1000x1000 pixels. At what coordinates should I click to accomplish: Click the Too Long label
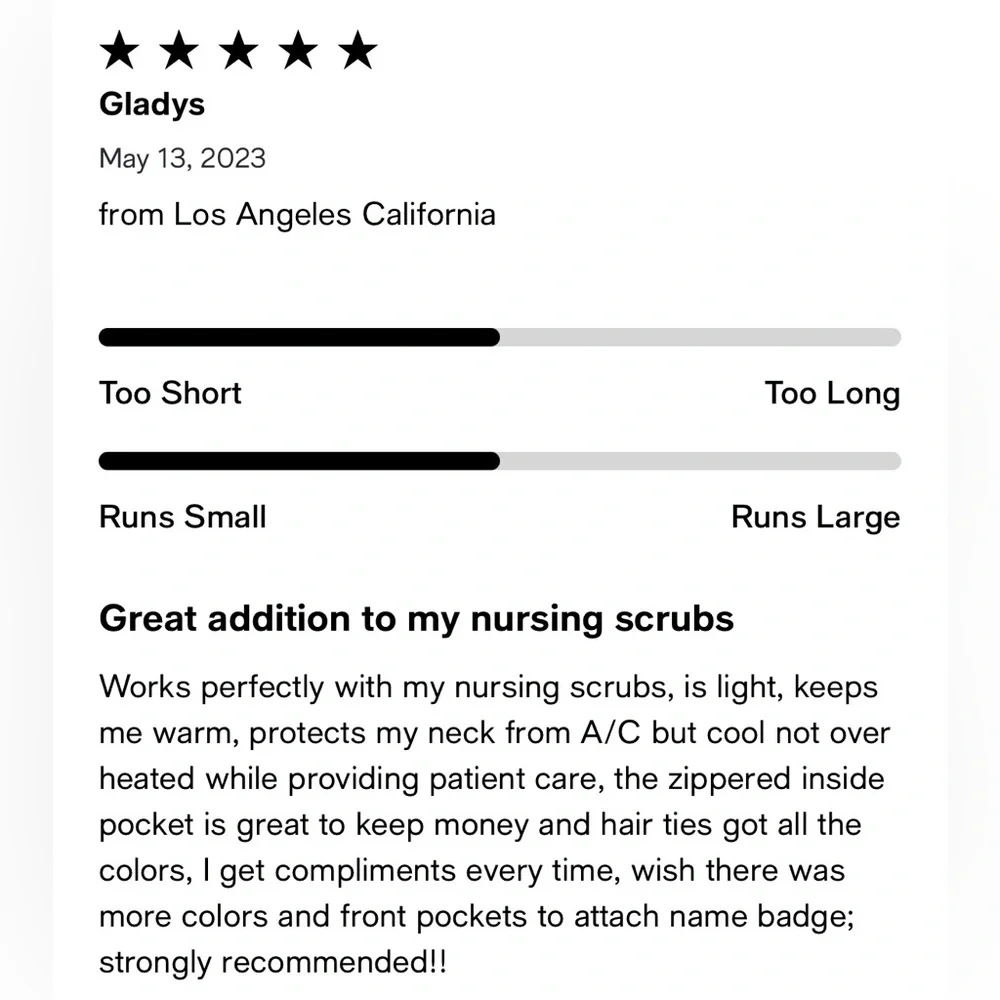(832, 393)
